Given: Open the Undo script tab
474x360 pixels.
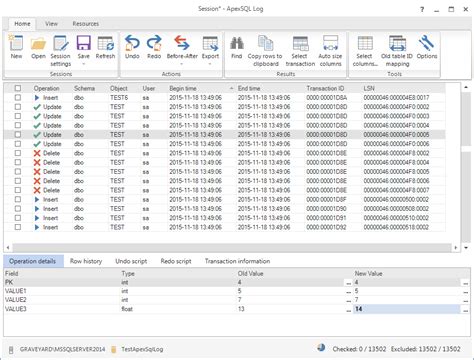Looking at the screenshot, I should [x=131, y=261].
